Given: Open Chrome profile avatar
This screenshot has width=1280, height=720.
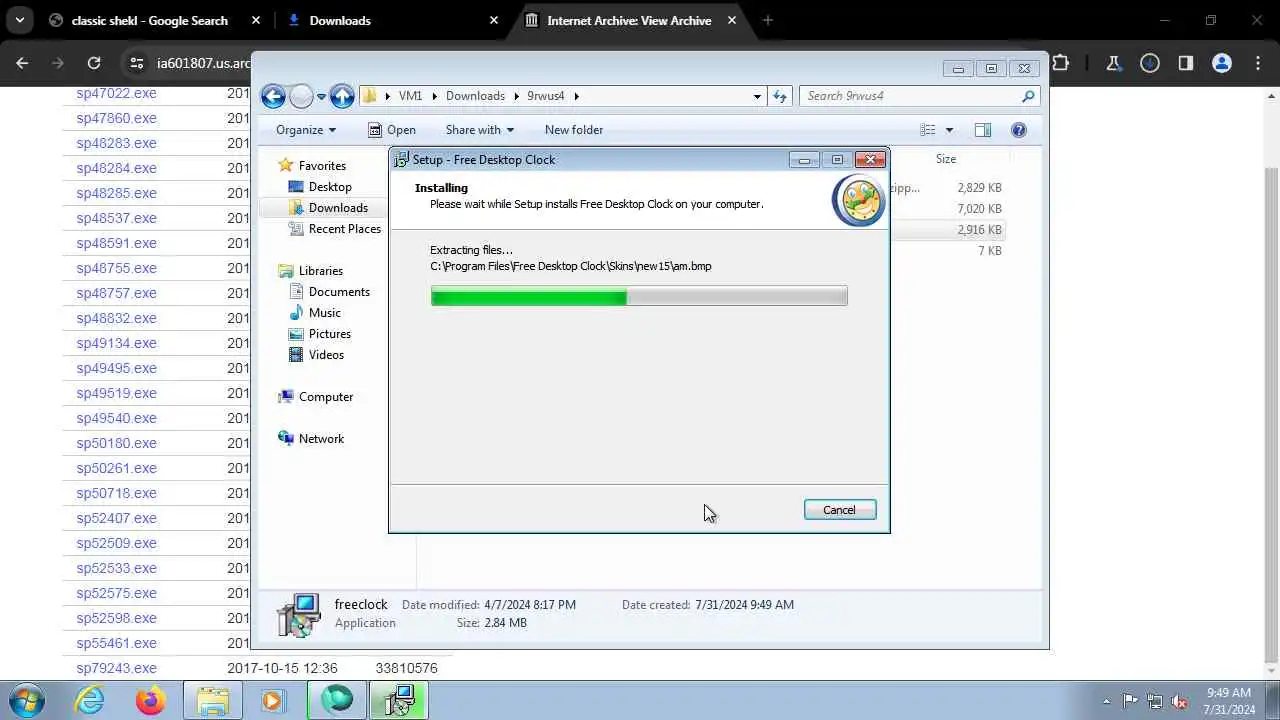Looking at the screenshot, I should click(x=1221, y=63).
